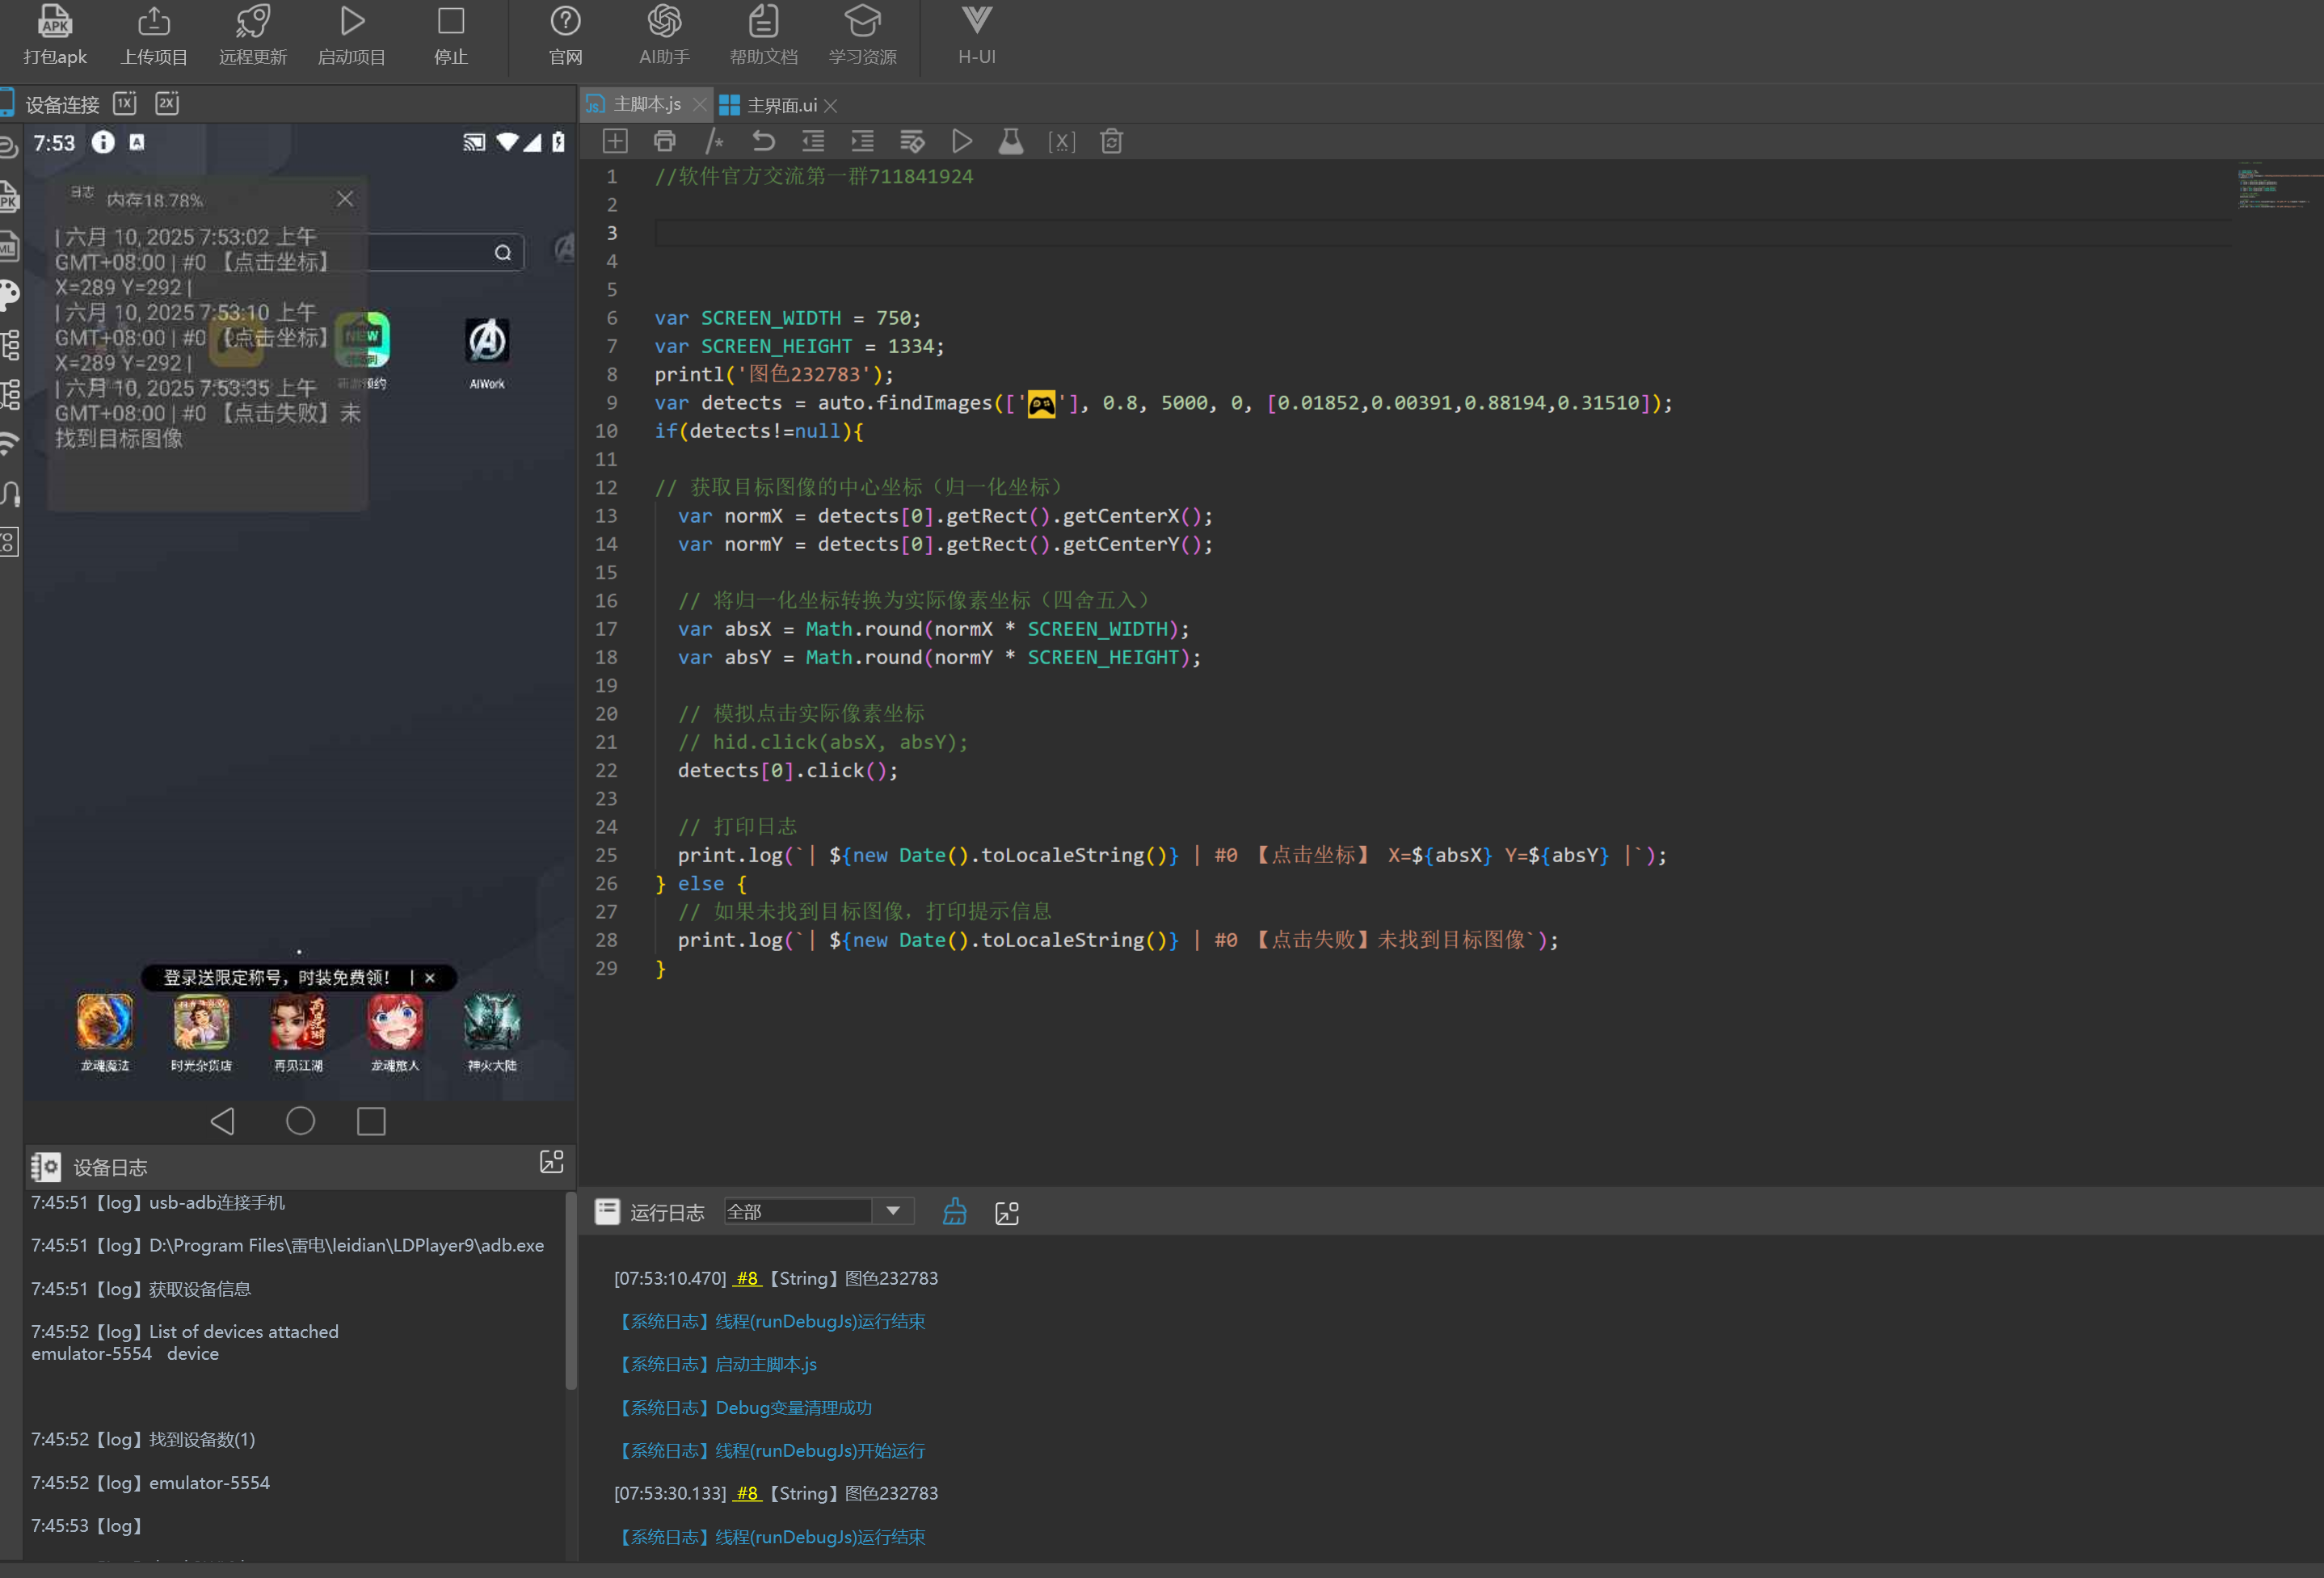
Task: Click the format/clear code eraser icon
Action: point(912,141)
